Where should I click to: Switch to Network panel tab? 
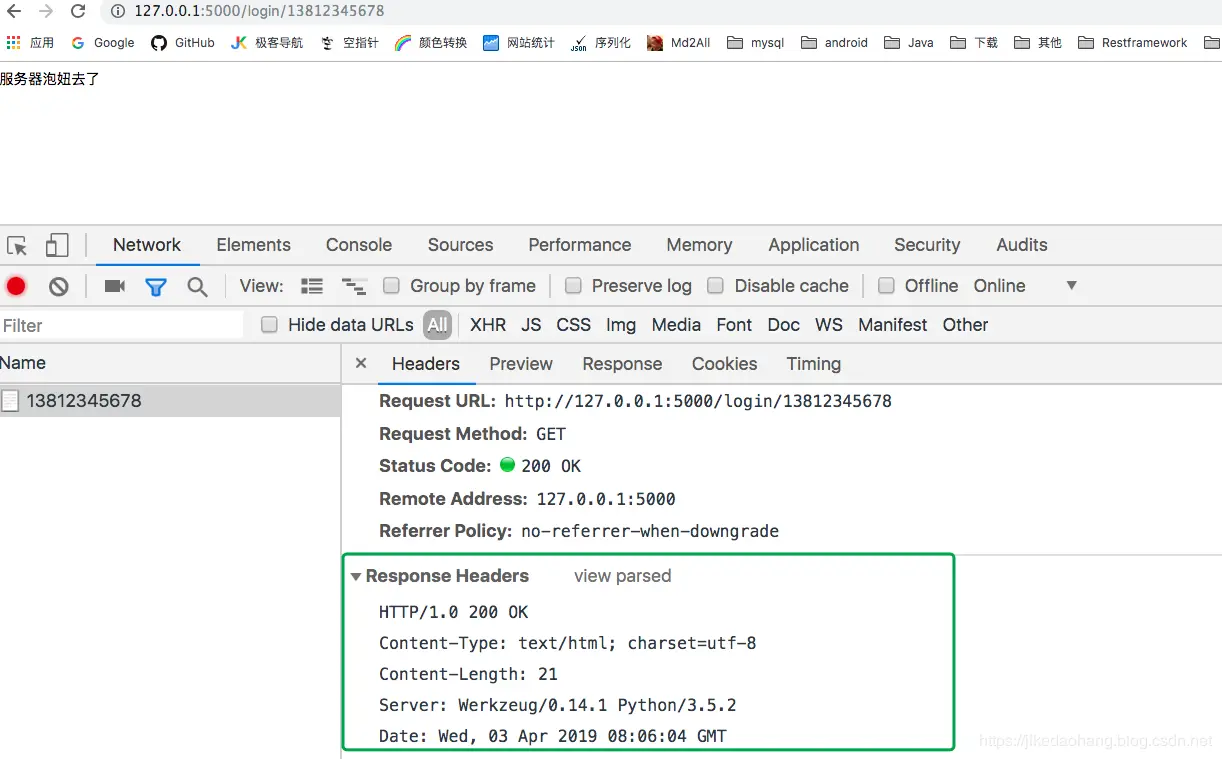click(147, 245)
